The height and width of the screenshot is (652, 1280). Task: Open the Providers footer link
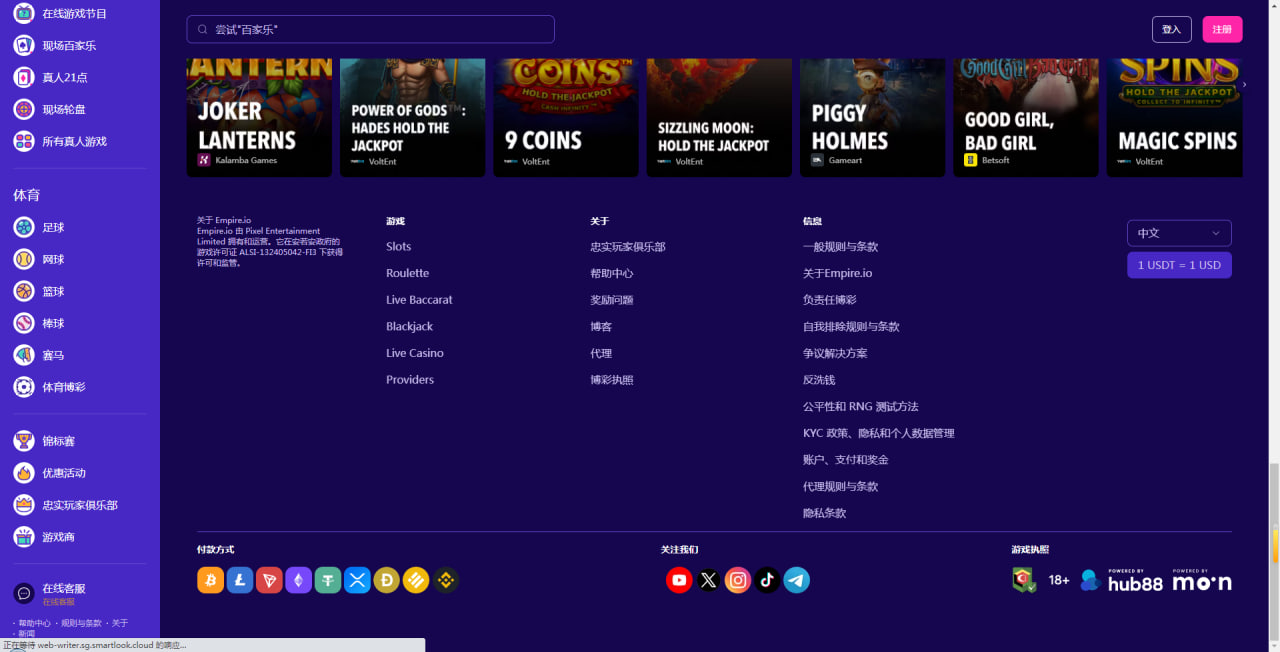[410, 380]
